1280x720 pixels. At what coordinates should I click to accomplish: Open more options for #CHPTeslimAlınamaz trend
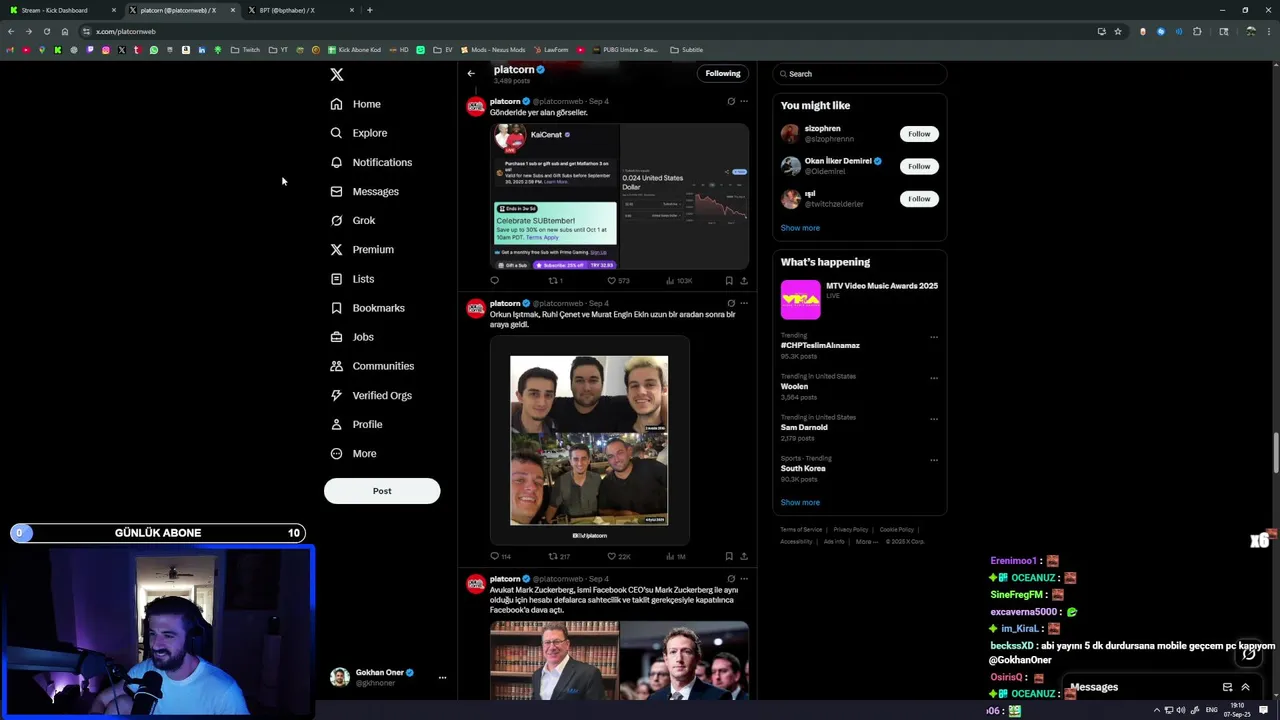[934, 337]
